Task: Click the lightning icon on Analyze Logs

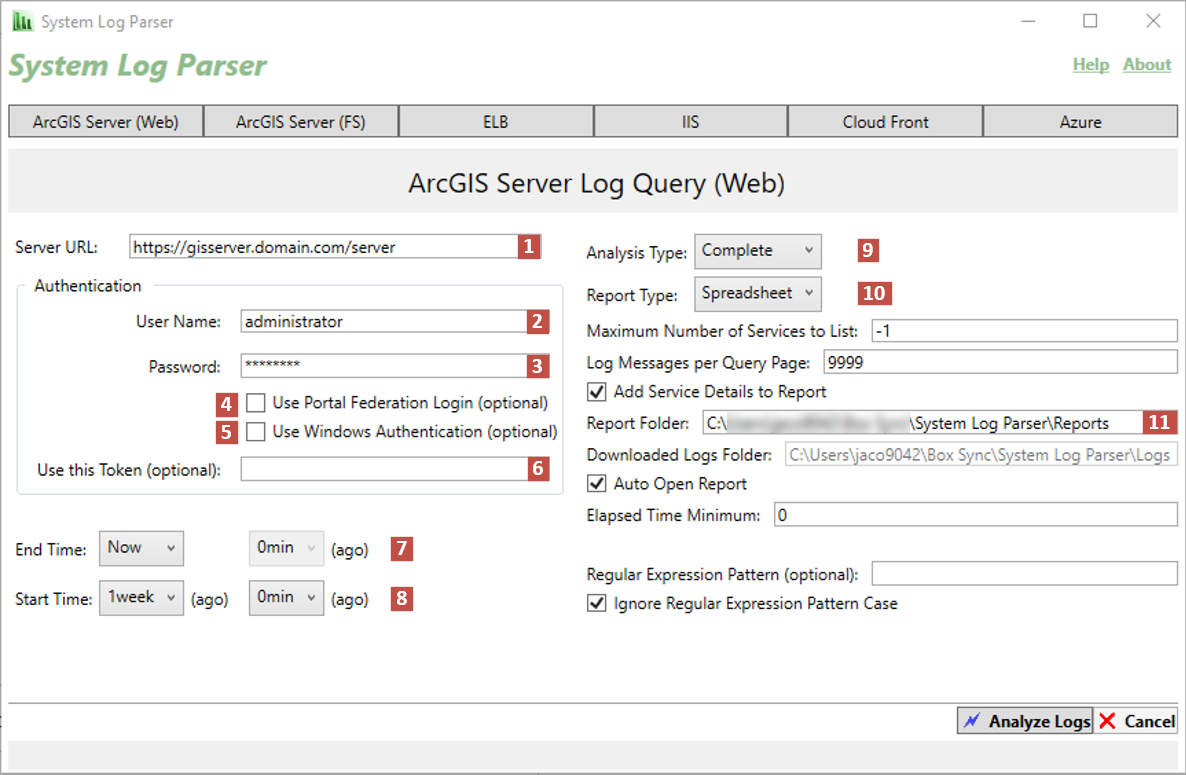Action: [972, 721]
